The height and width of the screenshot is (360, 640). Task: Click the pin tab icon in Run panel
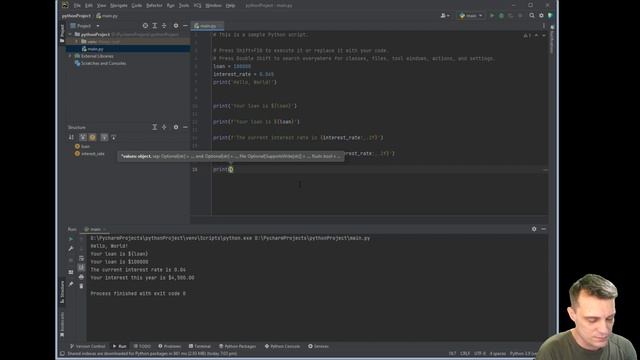pos(71,284)
